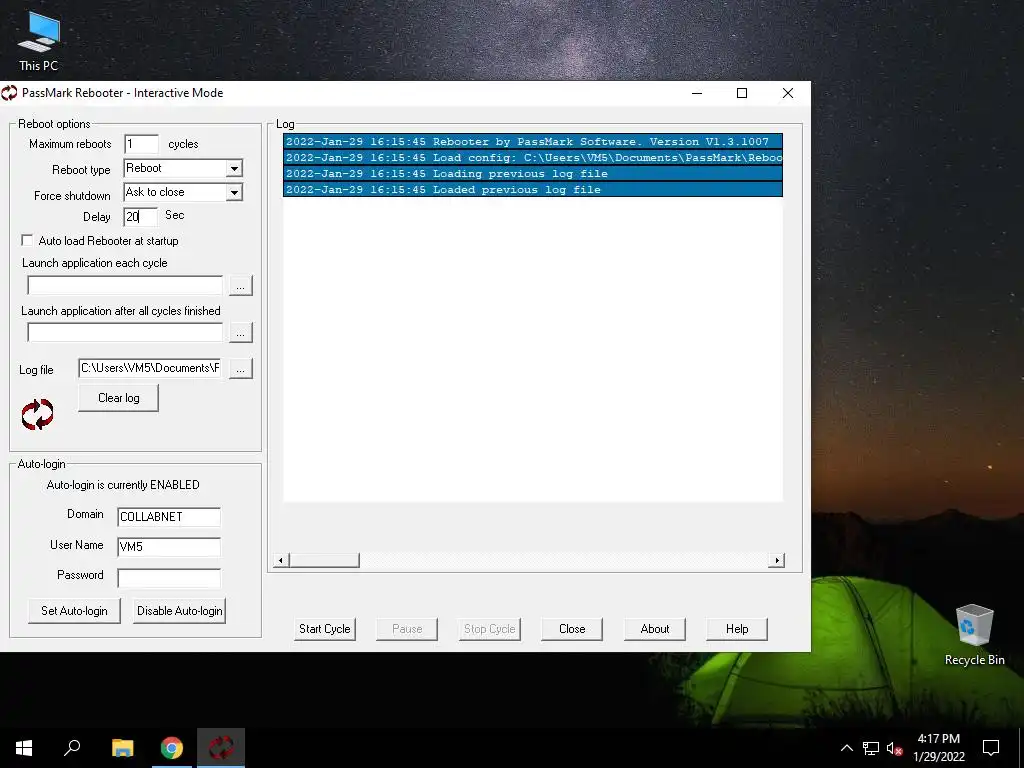Viewport: 1024px width, 768px height.
Task: Start the reboot cycle
Action: [x=325, y=629]
